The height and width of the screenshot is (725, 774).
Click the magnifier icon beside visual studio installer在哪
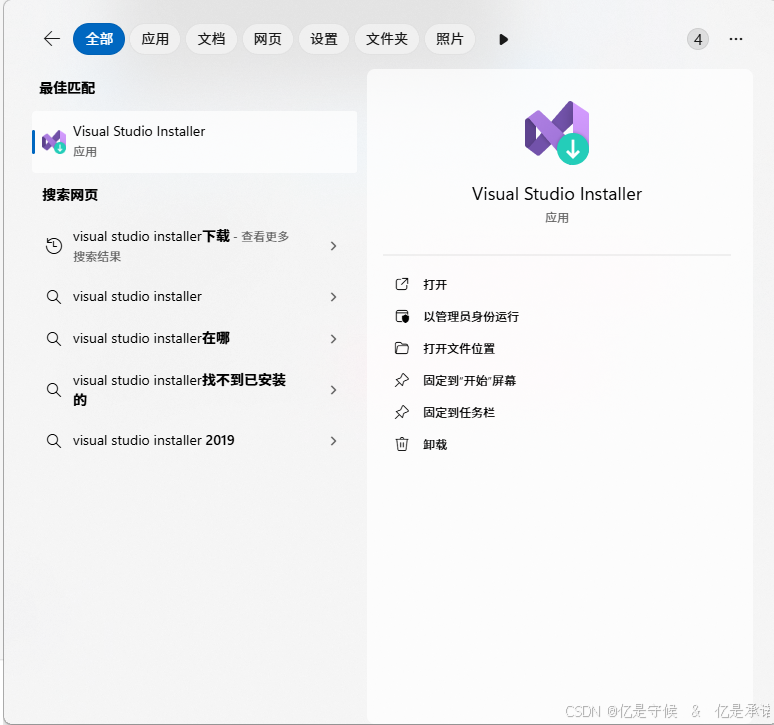coord(54,339)
